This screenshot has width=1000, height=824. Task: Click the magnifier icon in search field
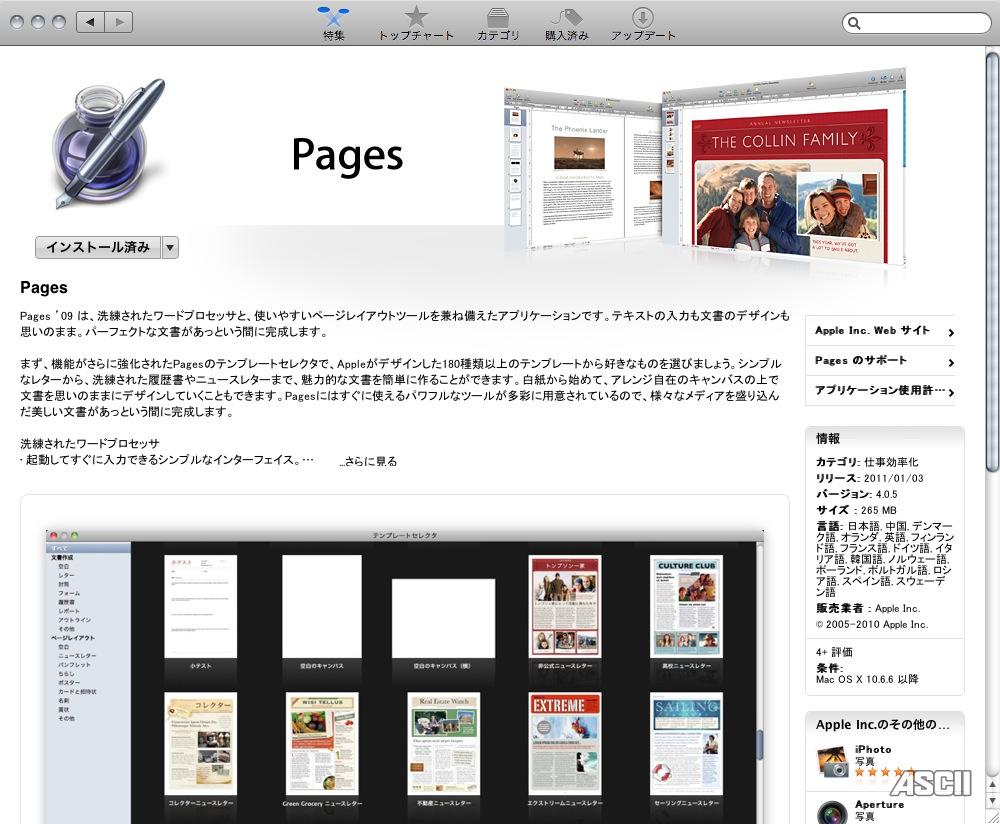coord(855,24)
